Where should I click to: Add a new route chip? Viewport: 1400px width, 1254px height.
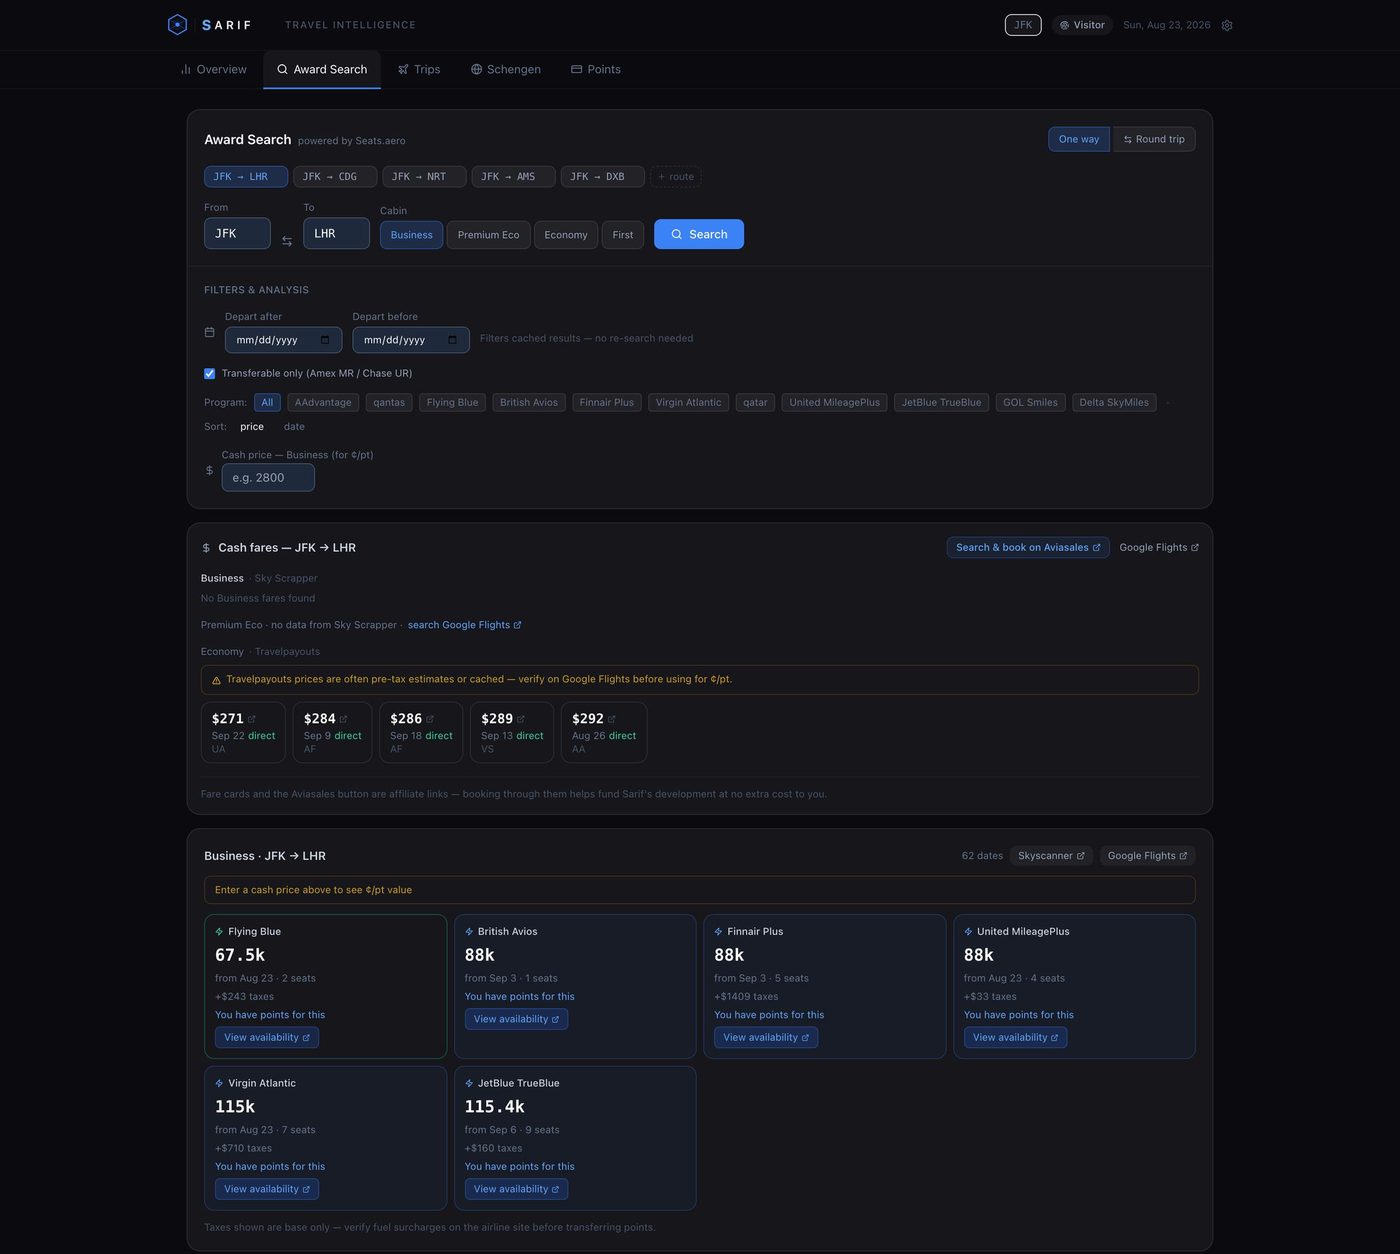(676, 177)
